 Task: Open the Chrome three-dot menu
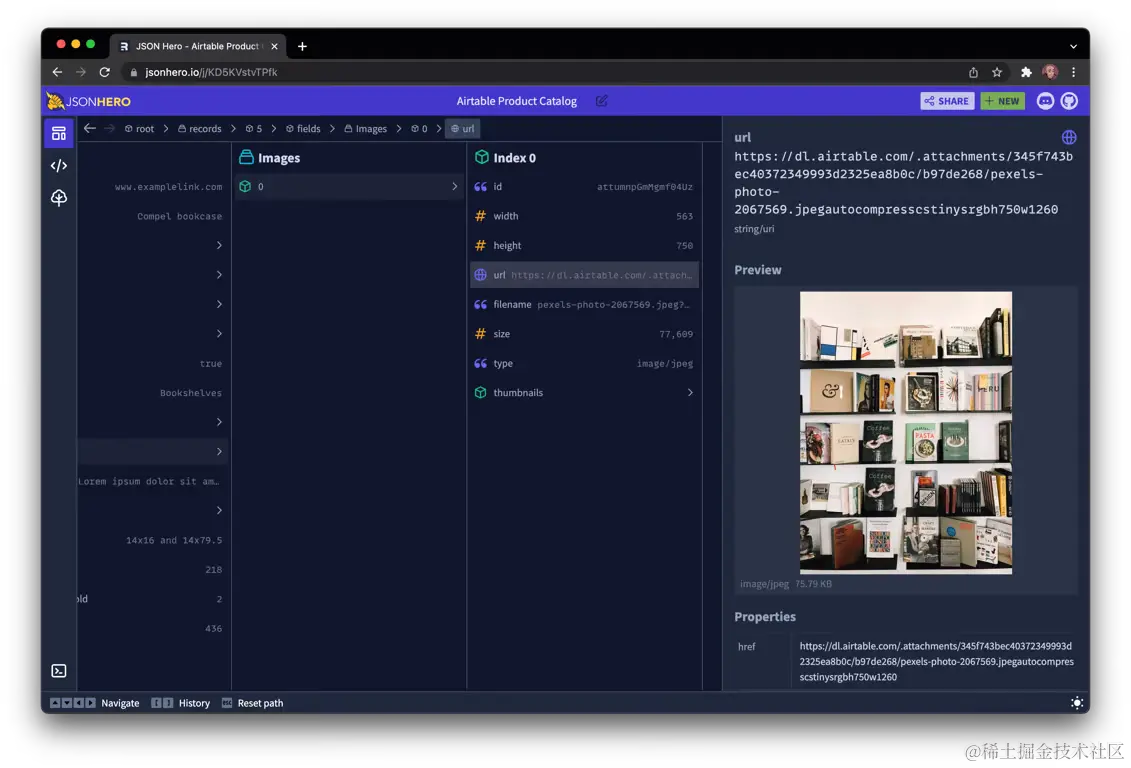point(1073,72)
